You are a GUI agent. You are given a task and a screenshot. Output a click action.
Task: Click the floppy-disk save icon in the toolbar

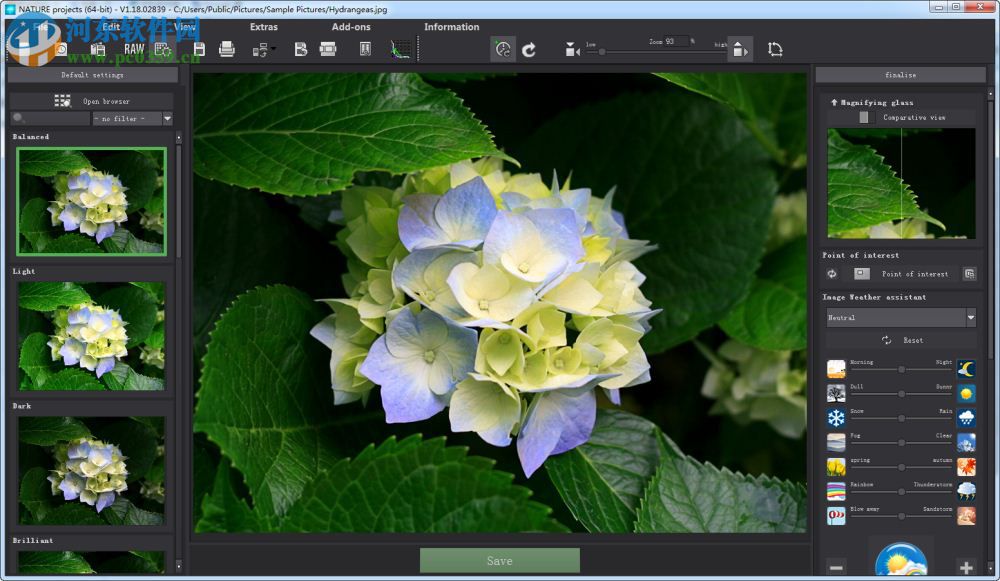(x=199, y=49)
